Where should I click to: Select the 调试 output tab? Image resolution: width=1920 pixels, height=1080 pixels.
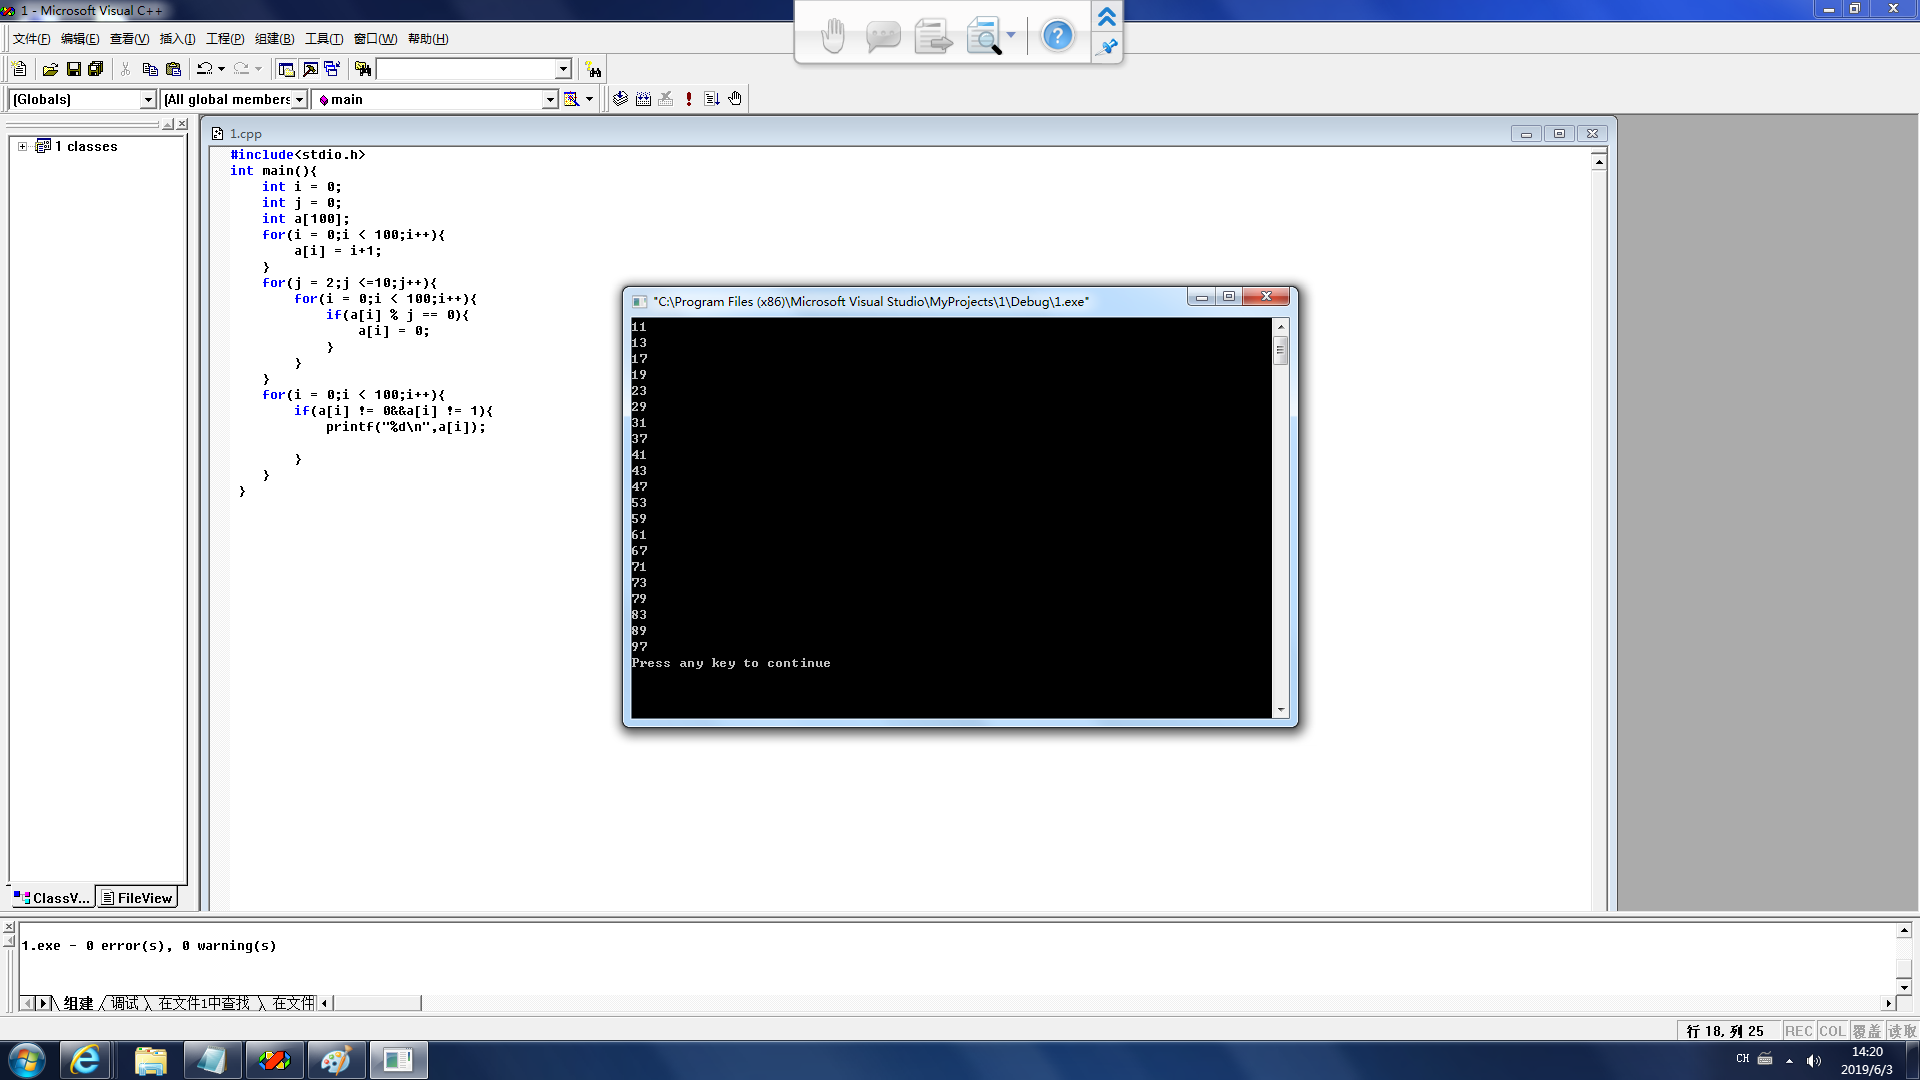click(x=125, y=1003)
